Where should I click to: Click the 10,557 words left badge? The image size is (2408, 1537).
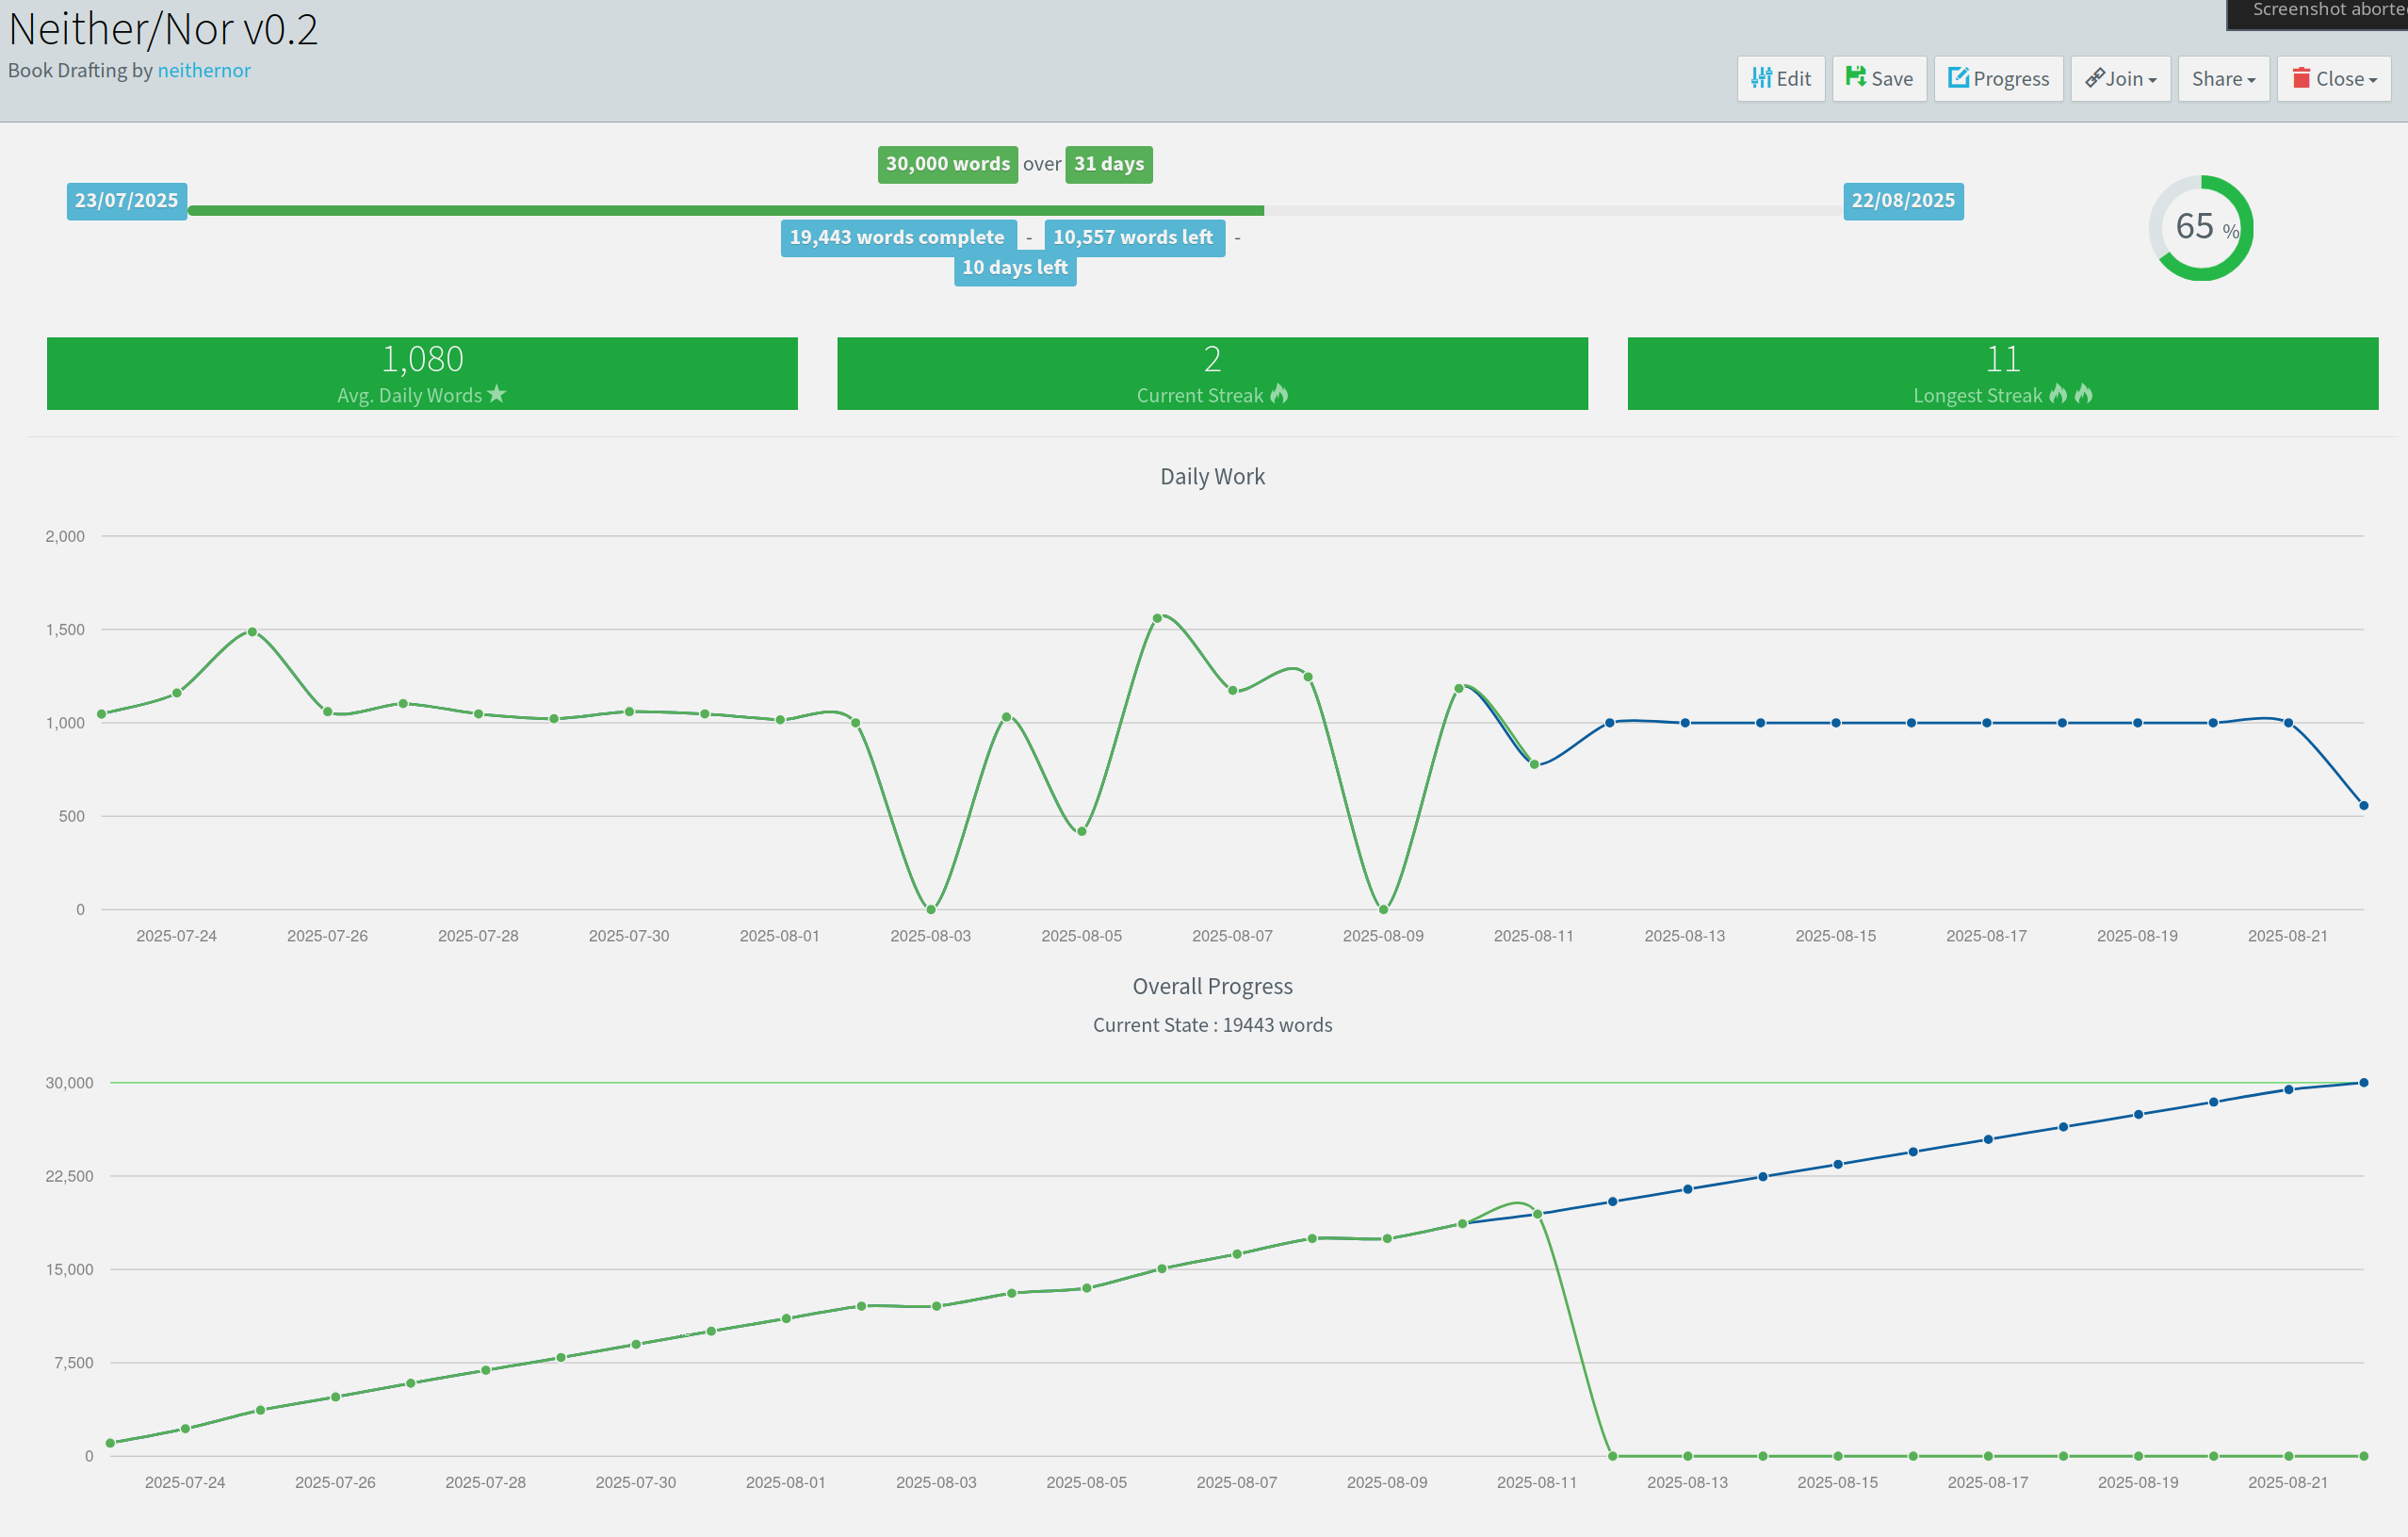[x=1133, y=237]
